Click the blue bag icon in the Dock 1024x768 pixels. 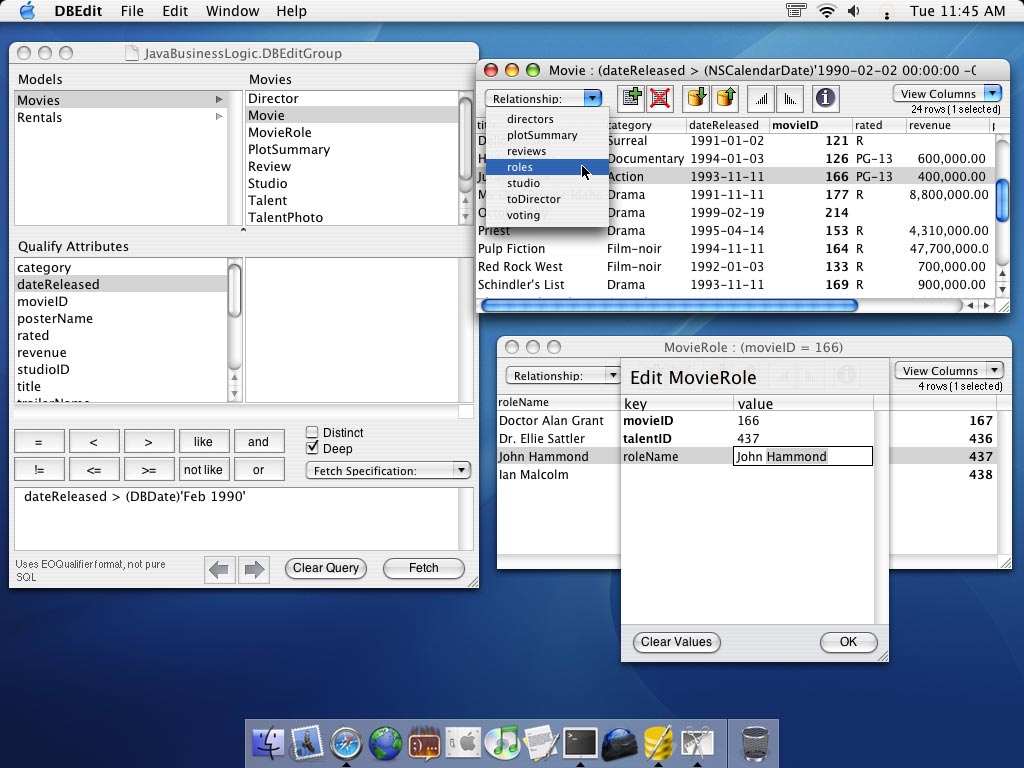click(x=619, y=743)
